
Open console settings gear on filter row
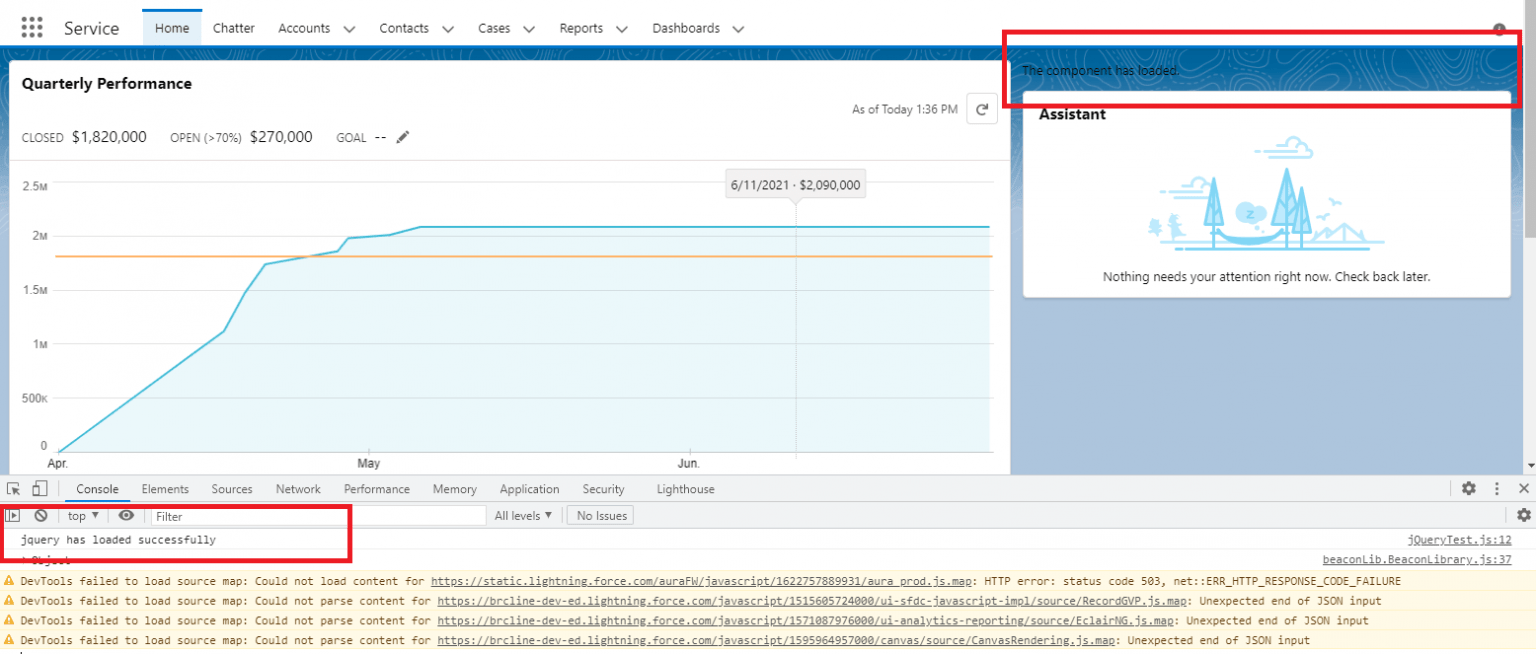(1523, 515)
